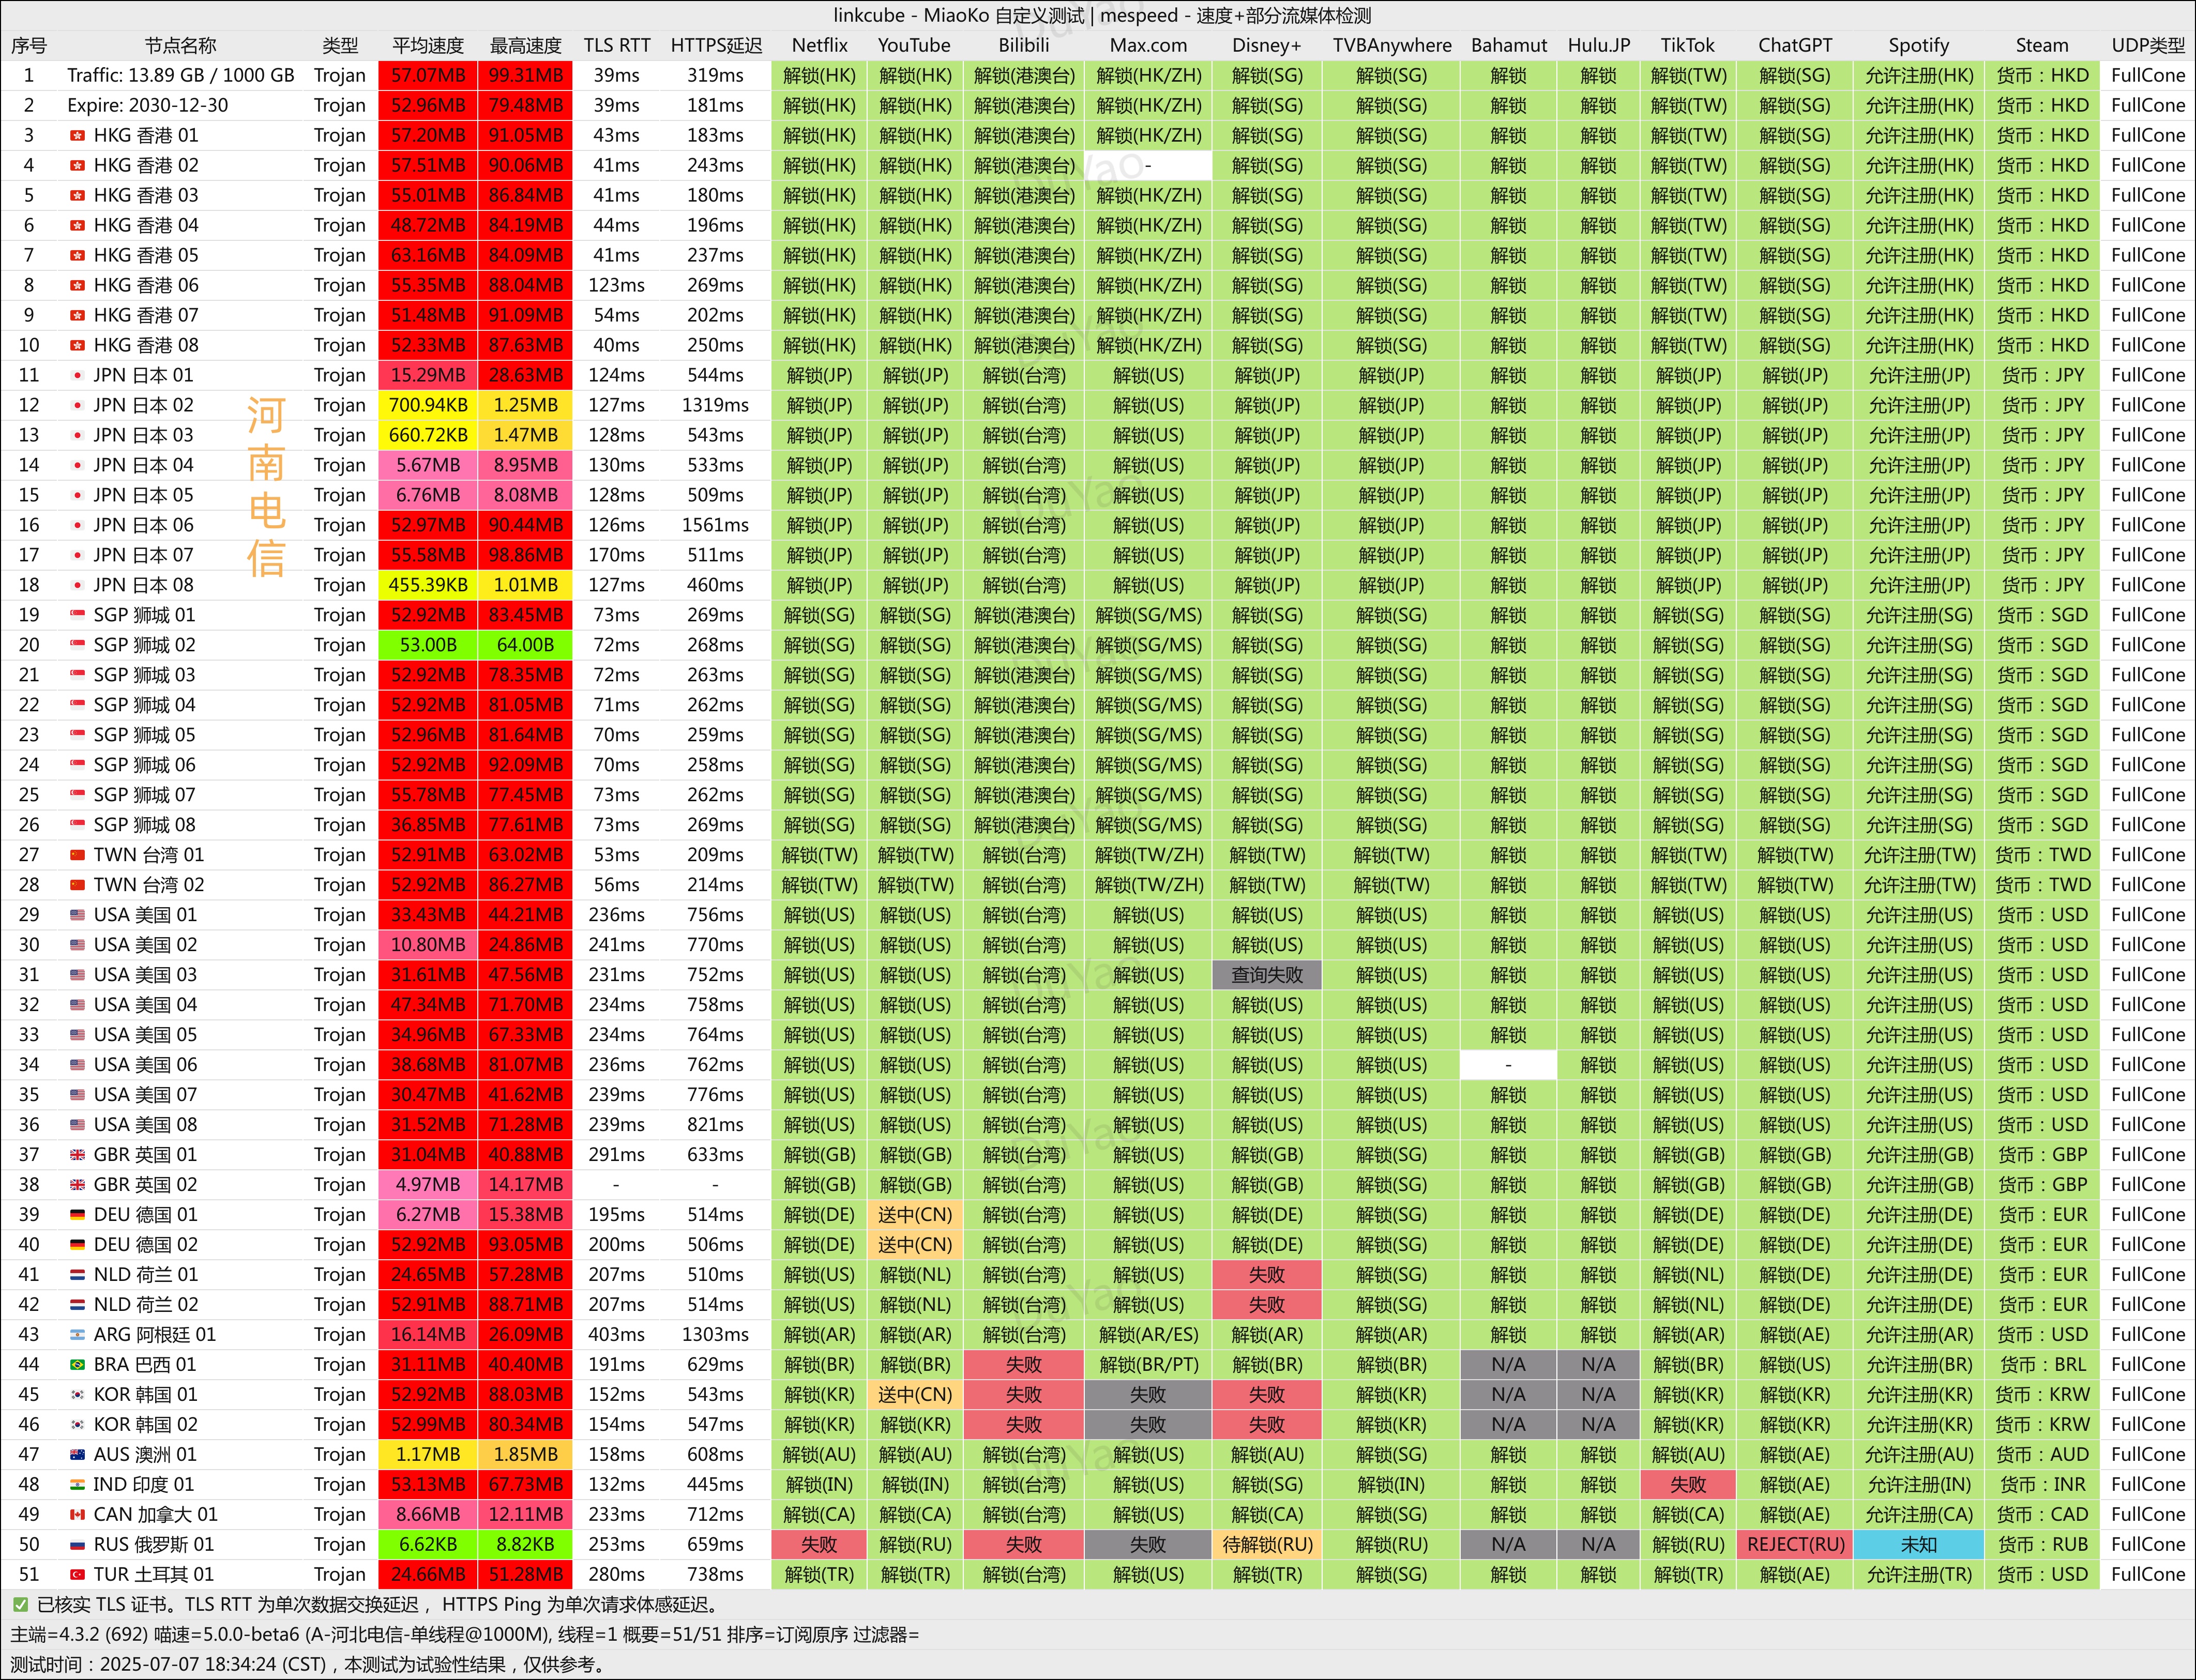2196x1680 pixels.
Task: Select the TLS RTT column header
Action: [617, 45]
